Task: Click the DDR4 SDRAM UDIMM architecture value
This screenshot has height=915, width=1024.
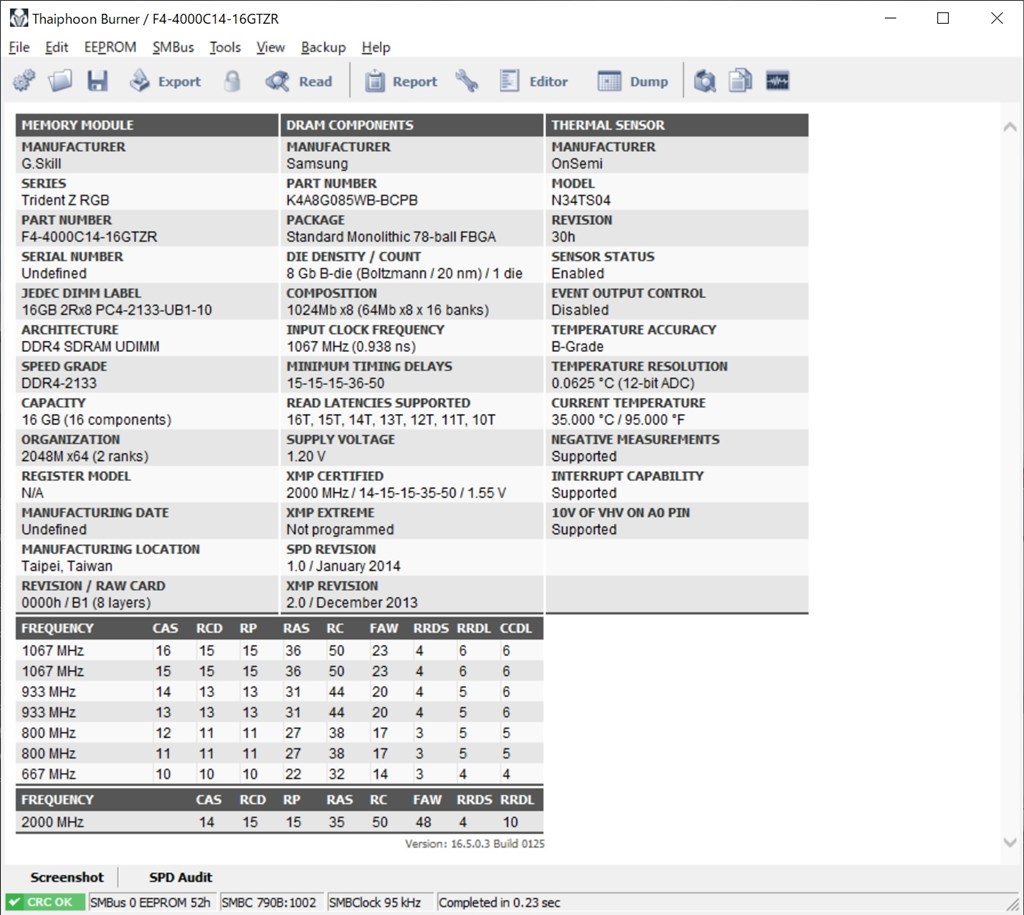Action: (x=90, y=346)
